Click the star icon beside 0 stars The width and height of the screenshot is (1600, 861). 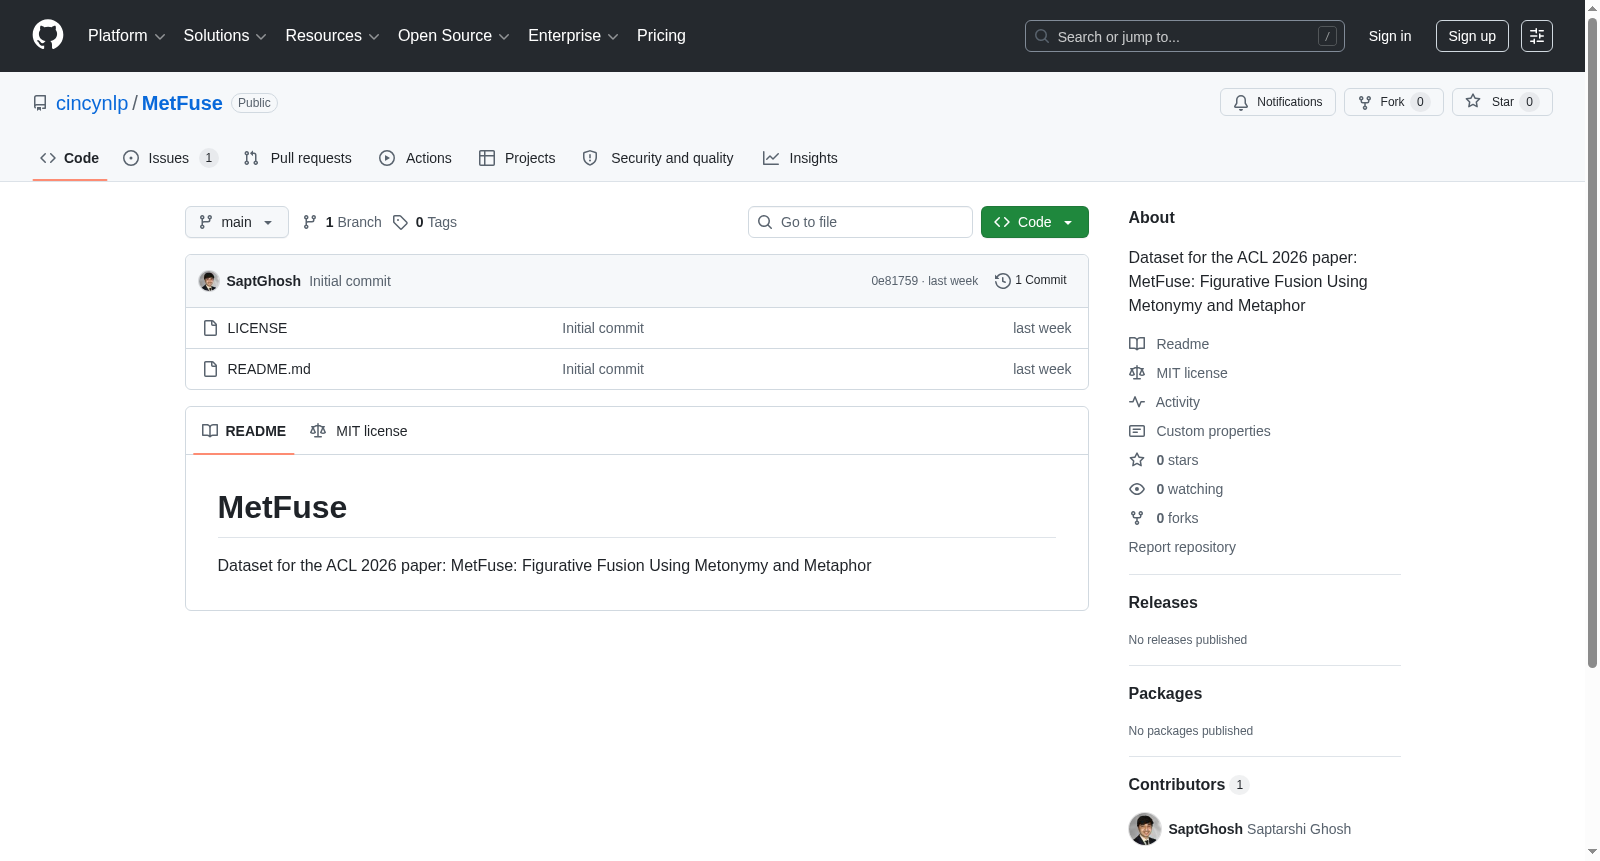(1137, 460)
